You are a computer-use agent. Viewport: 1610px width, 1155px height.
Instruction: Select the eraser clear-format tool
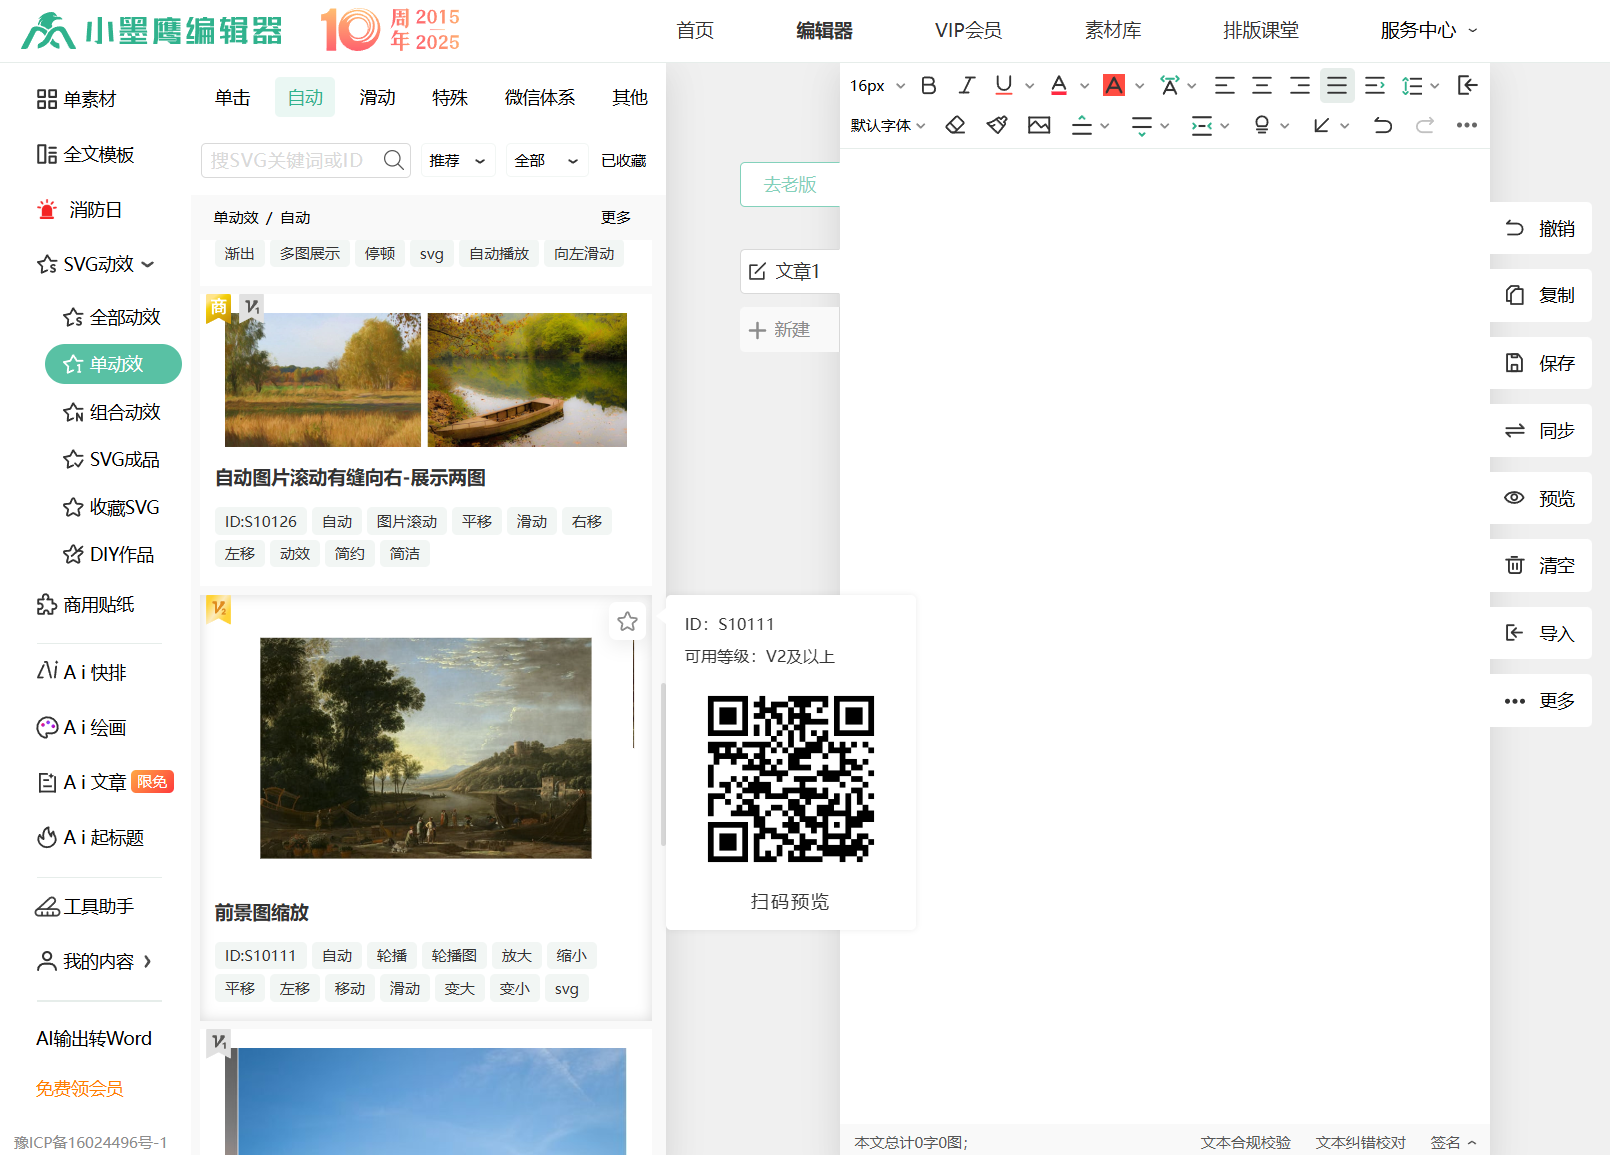(x=955, y=125)
